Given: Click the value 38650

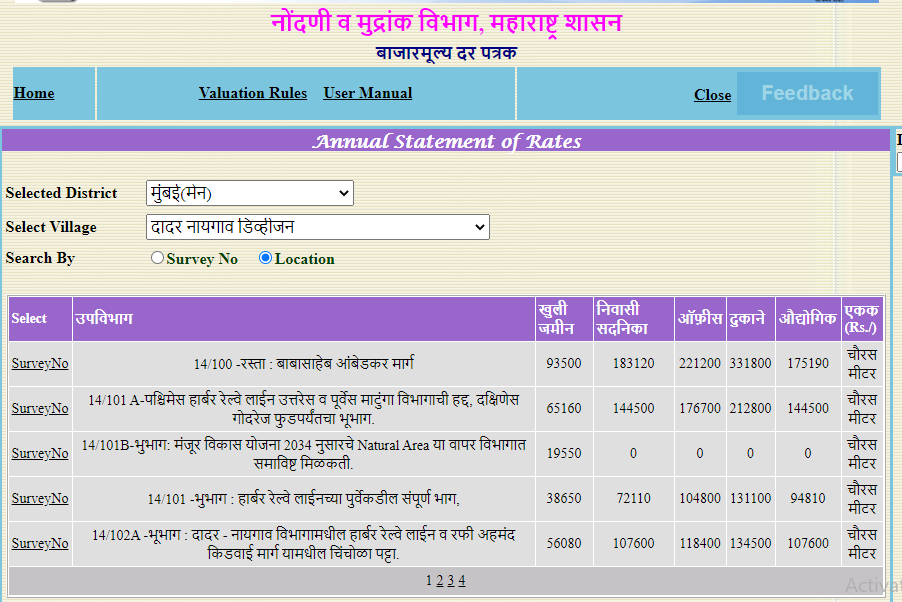Looking at the screenshot, I should pos(564,498).
